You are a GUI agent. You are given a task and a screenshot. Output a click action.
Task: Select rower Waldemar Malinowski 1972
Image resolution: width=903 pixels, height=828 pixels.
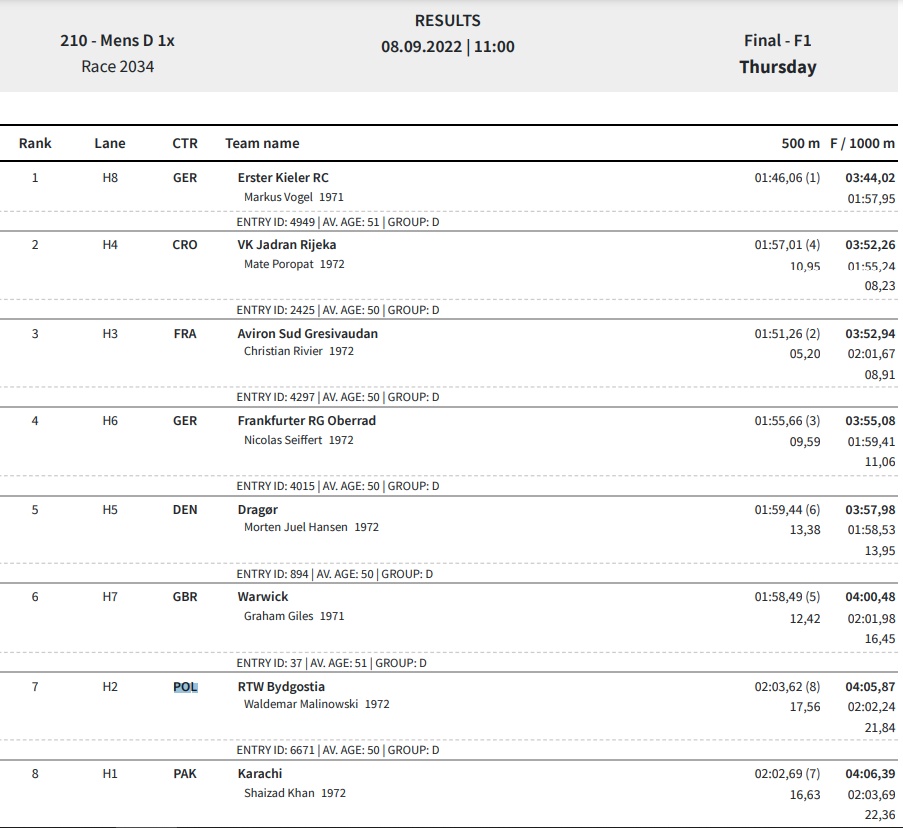click(x=317, y=704)
